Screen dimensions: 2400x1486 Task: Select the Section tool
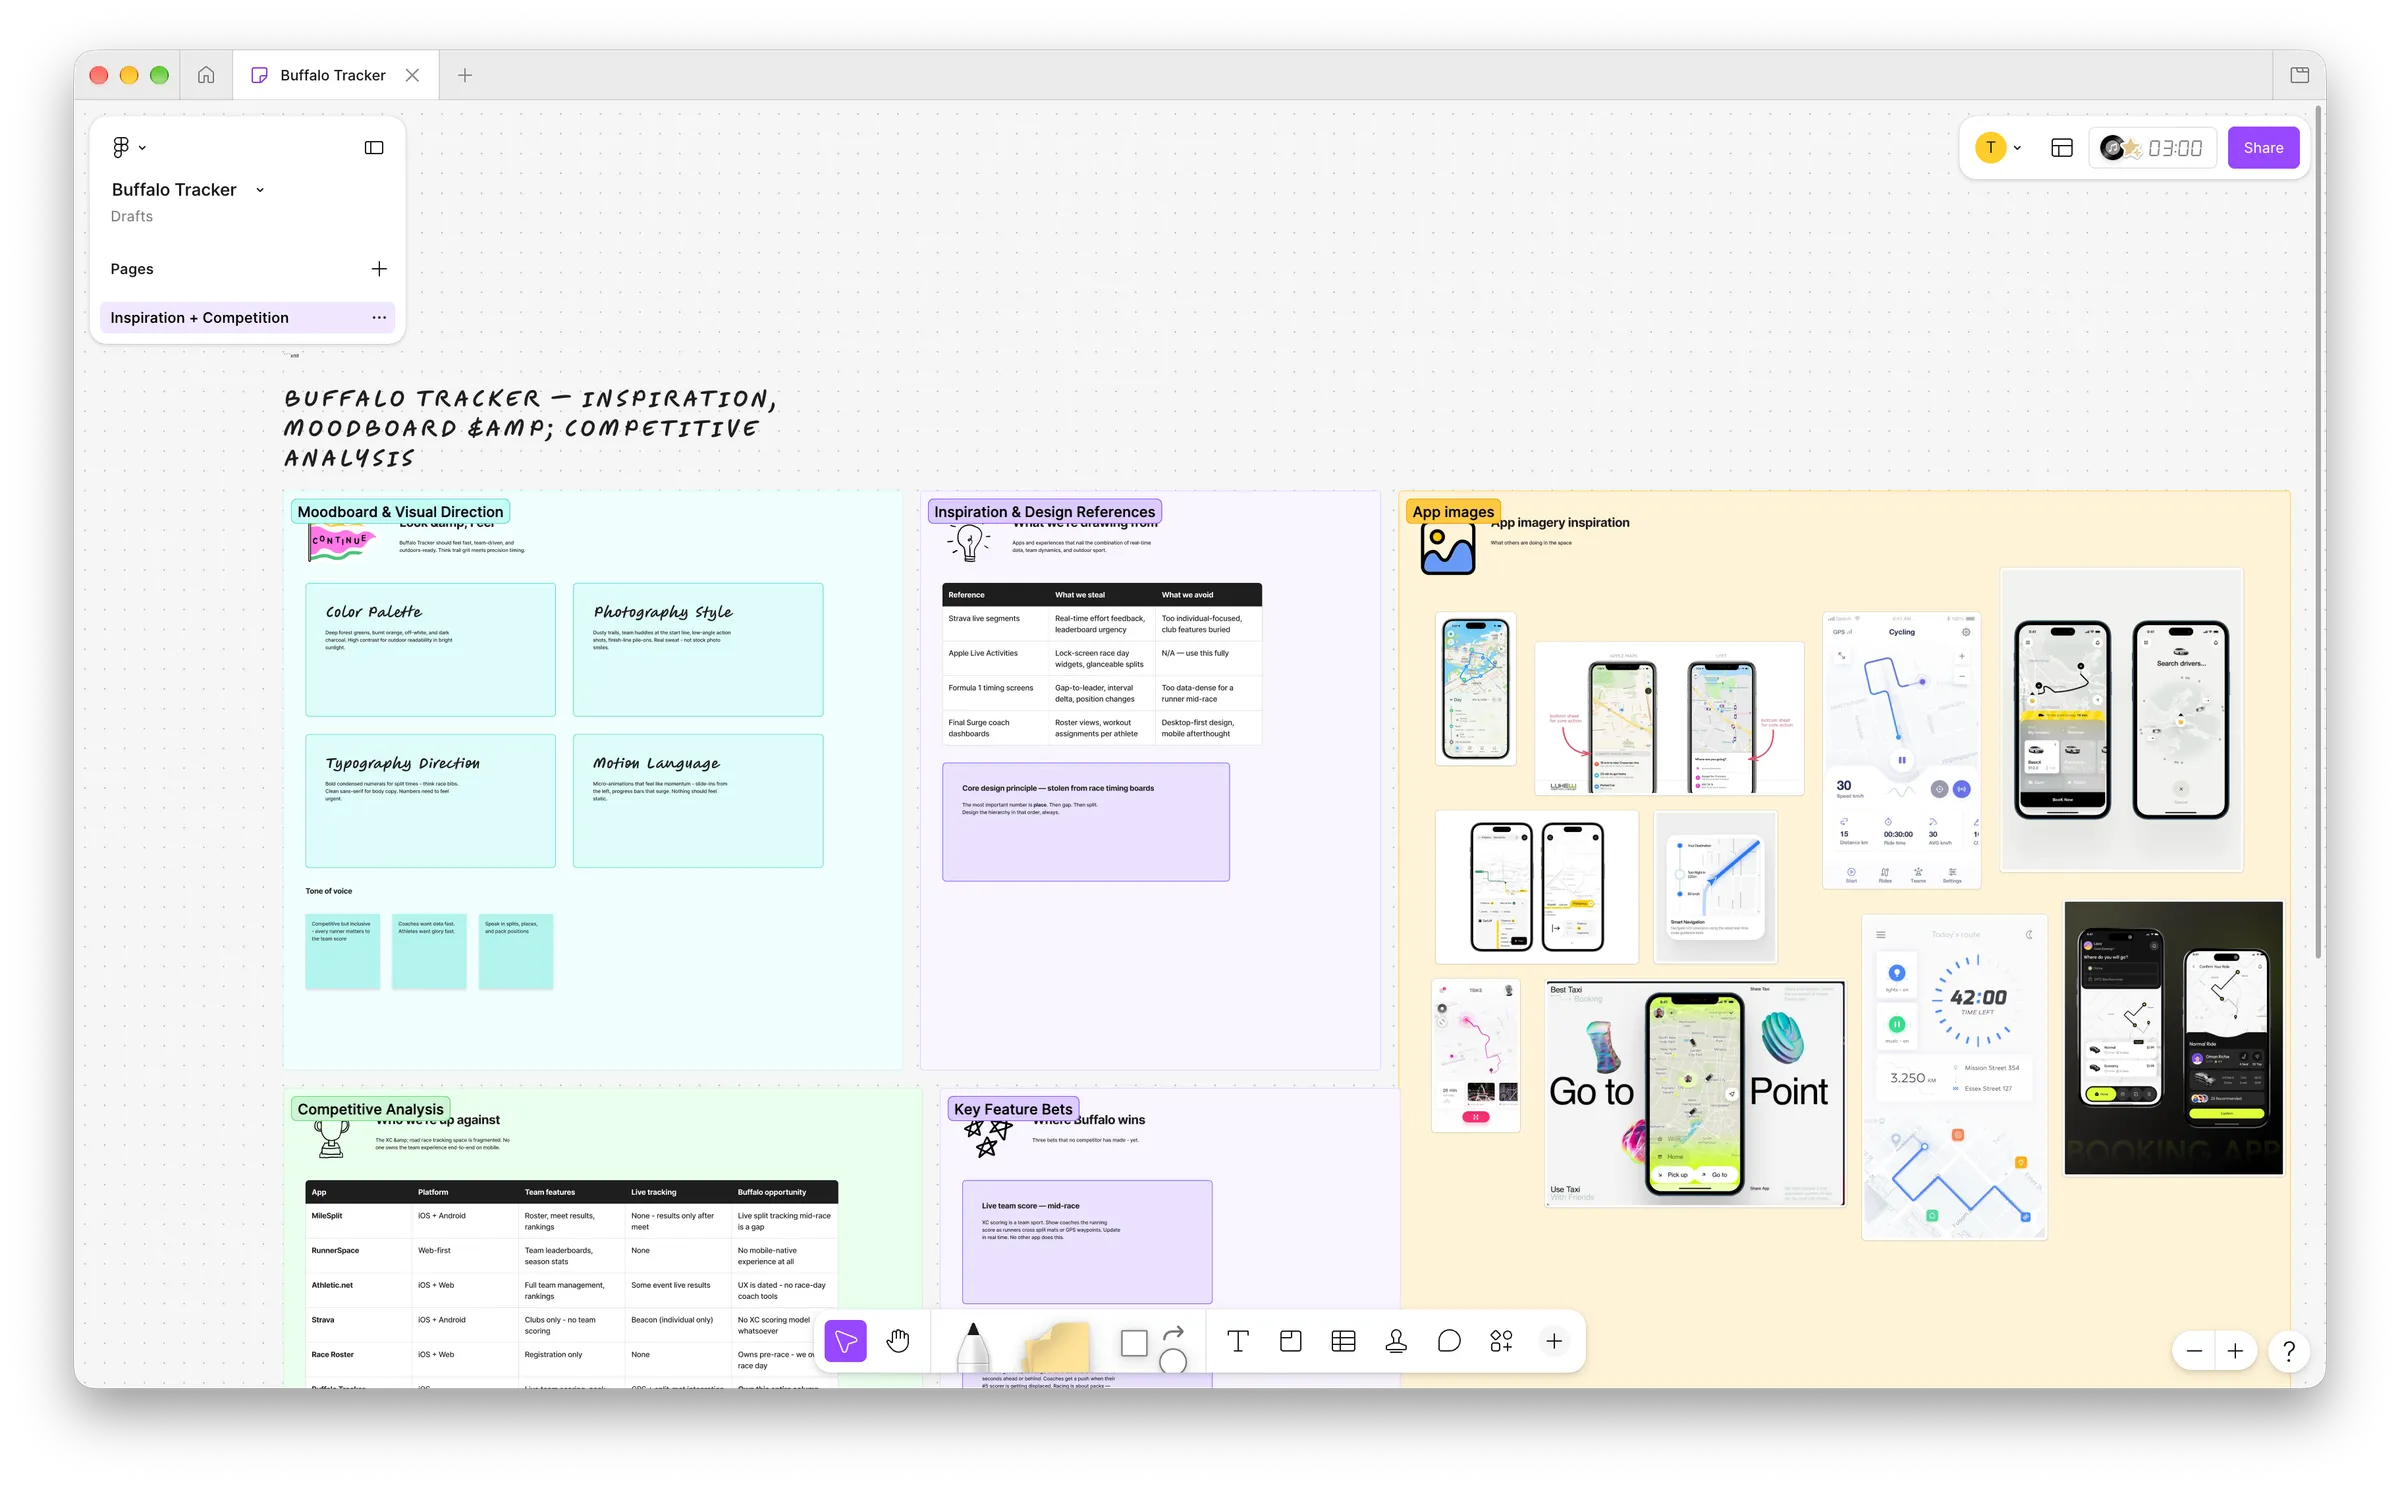click(1291, 1341)
